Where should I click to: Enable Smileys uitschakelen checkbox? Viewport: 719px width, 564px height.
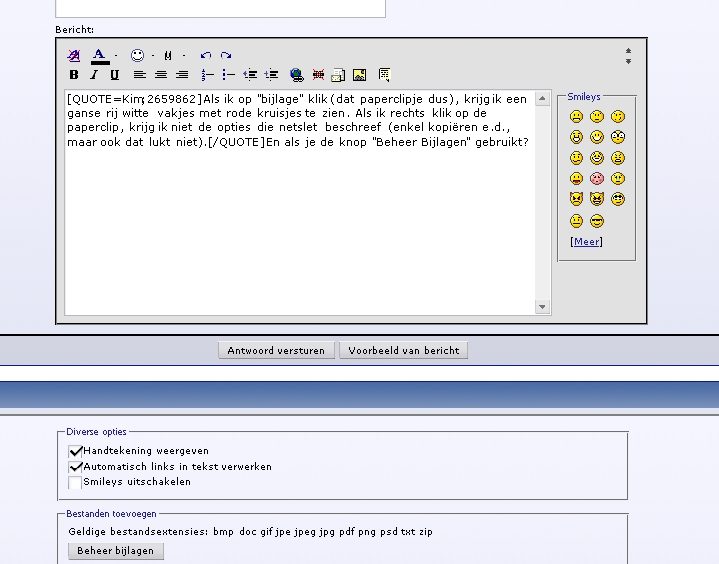75,482
